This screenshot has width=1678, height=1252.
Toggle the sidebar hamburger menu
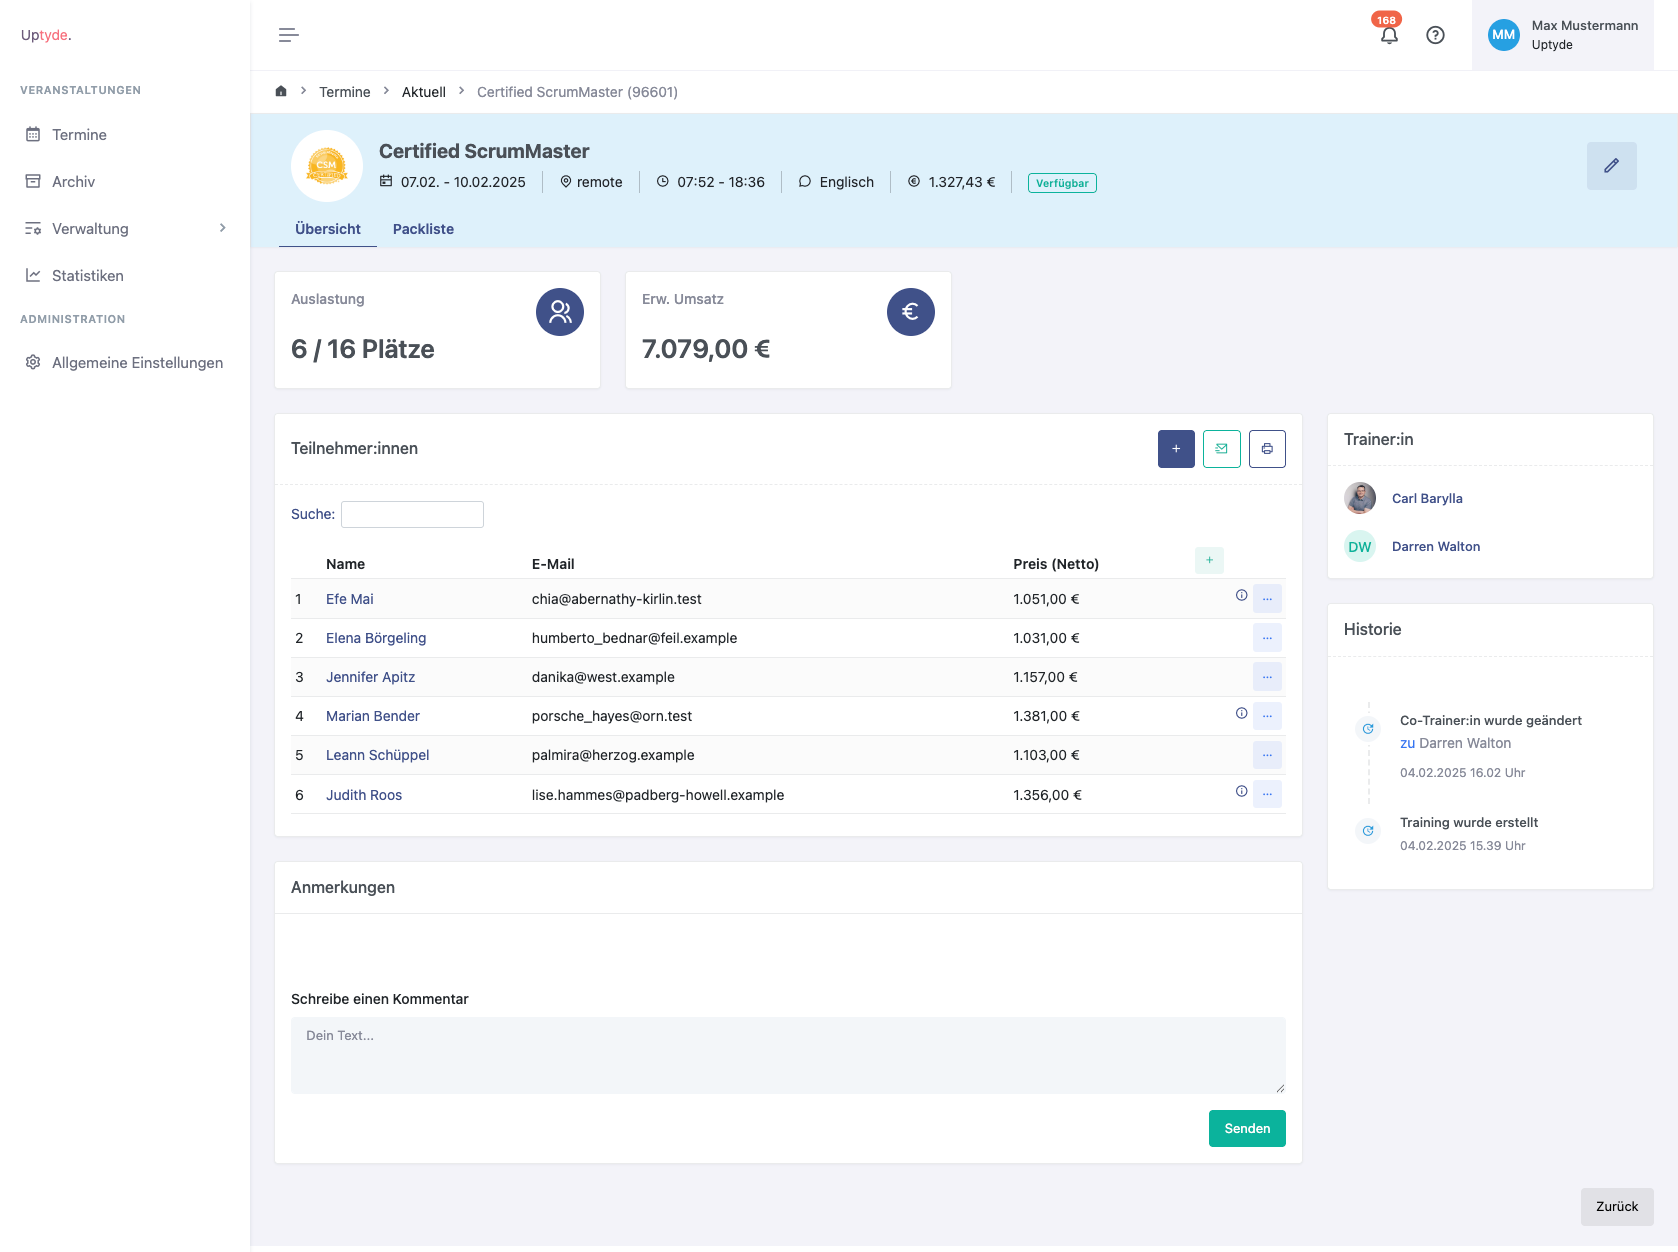(x=288, y=36)
